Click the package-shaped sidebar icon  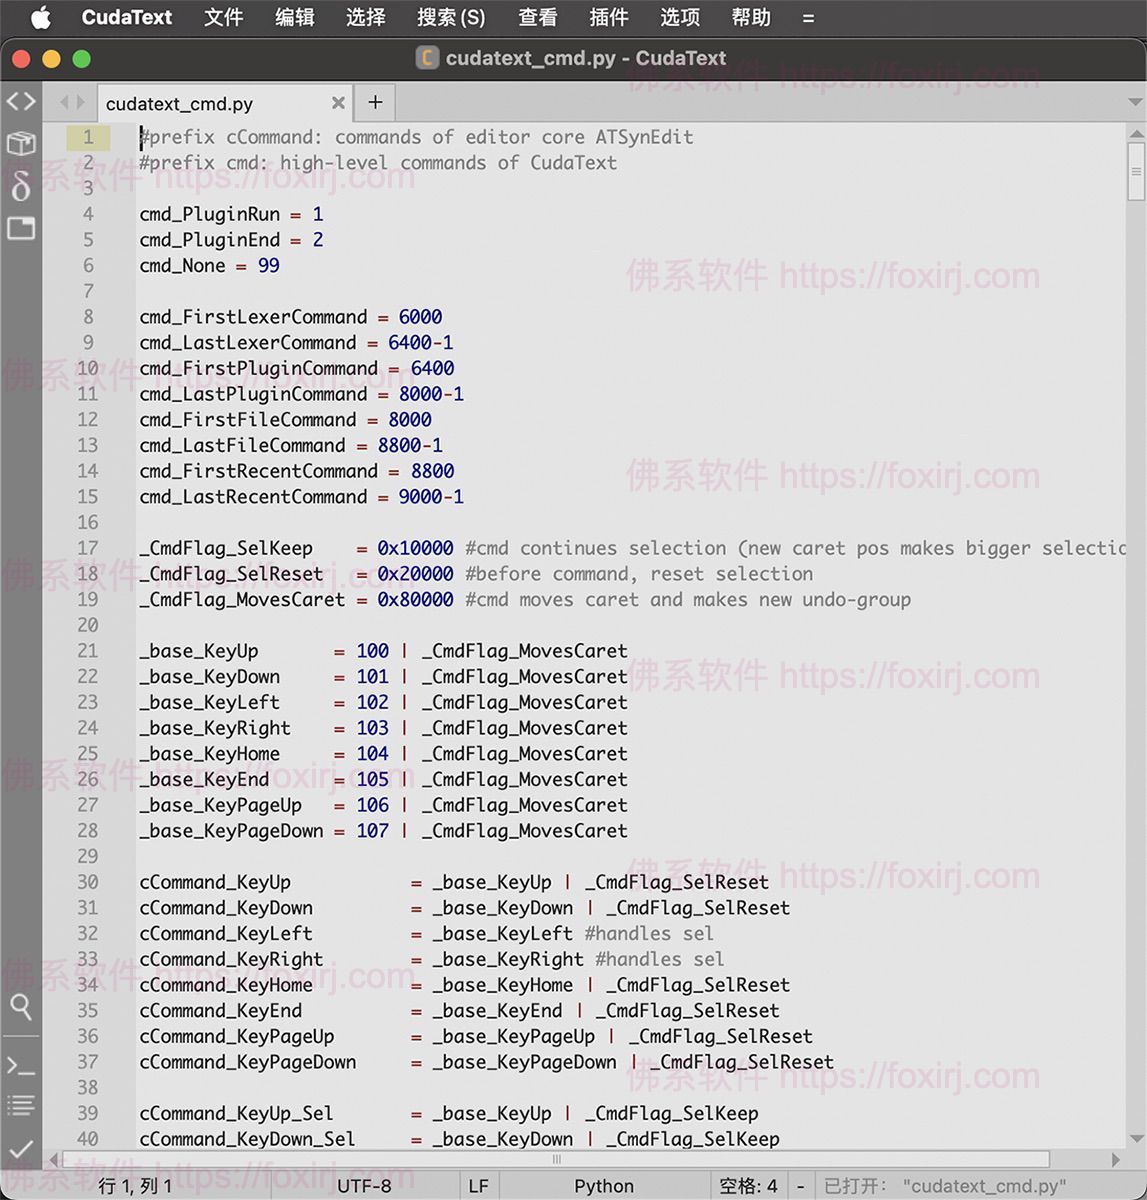20,143
